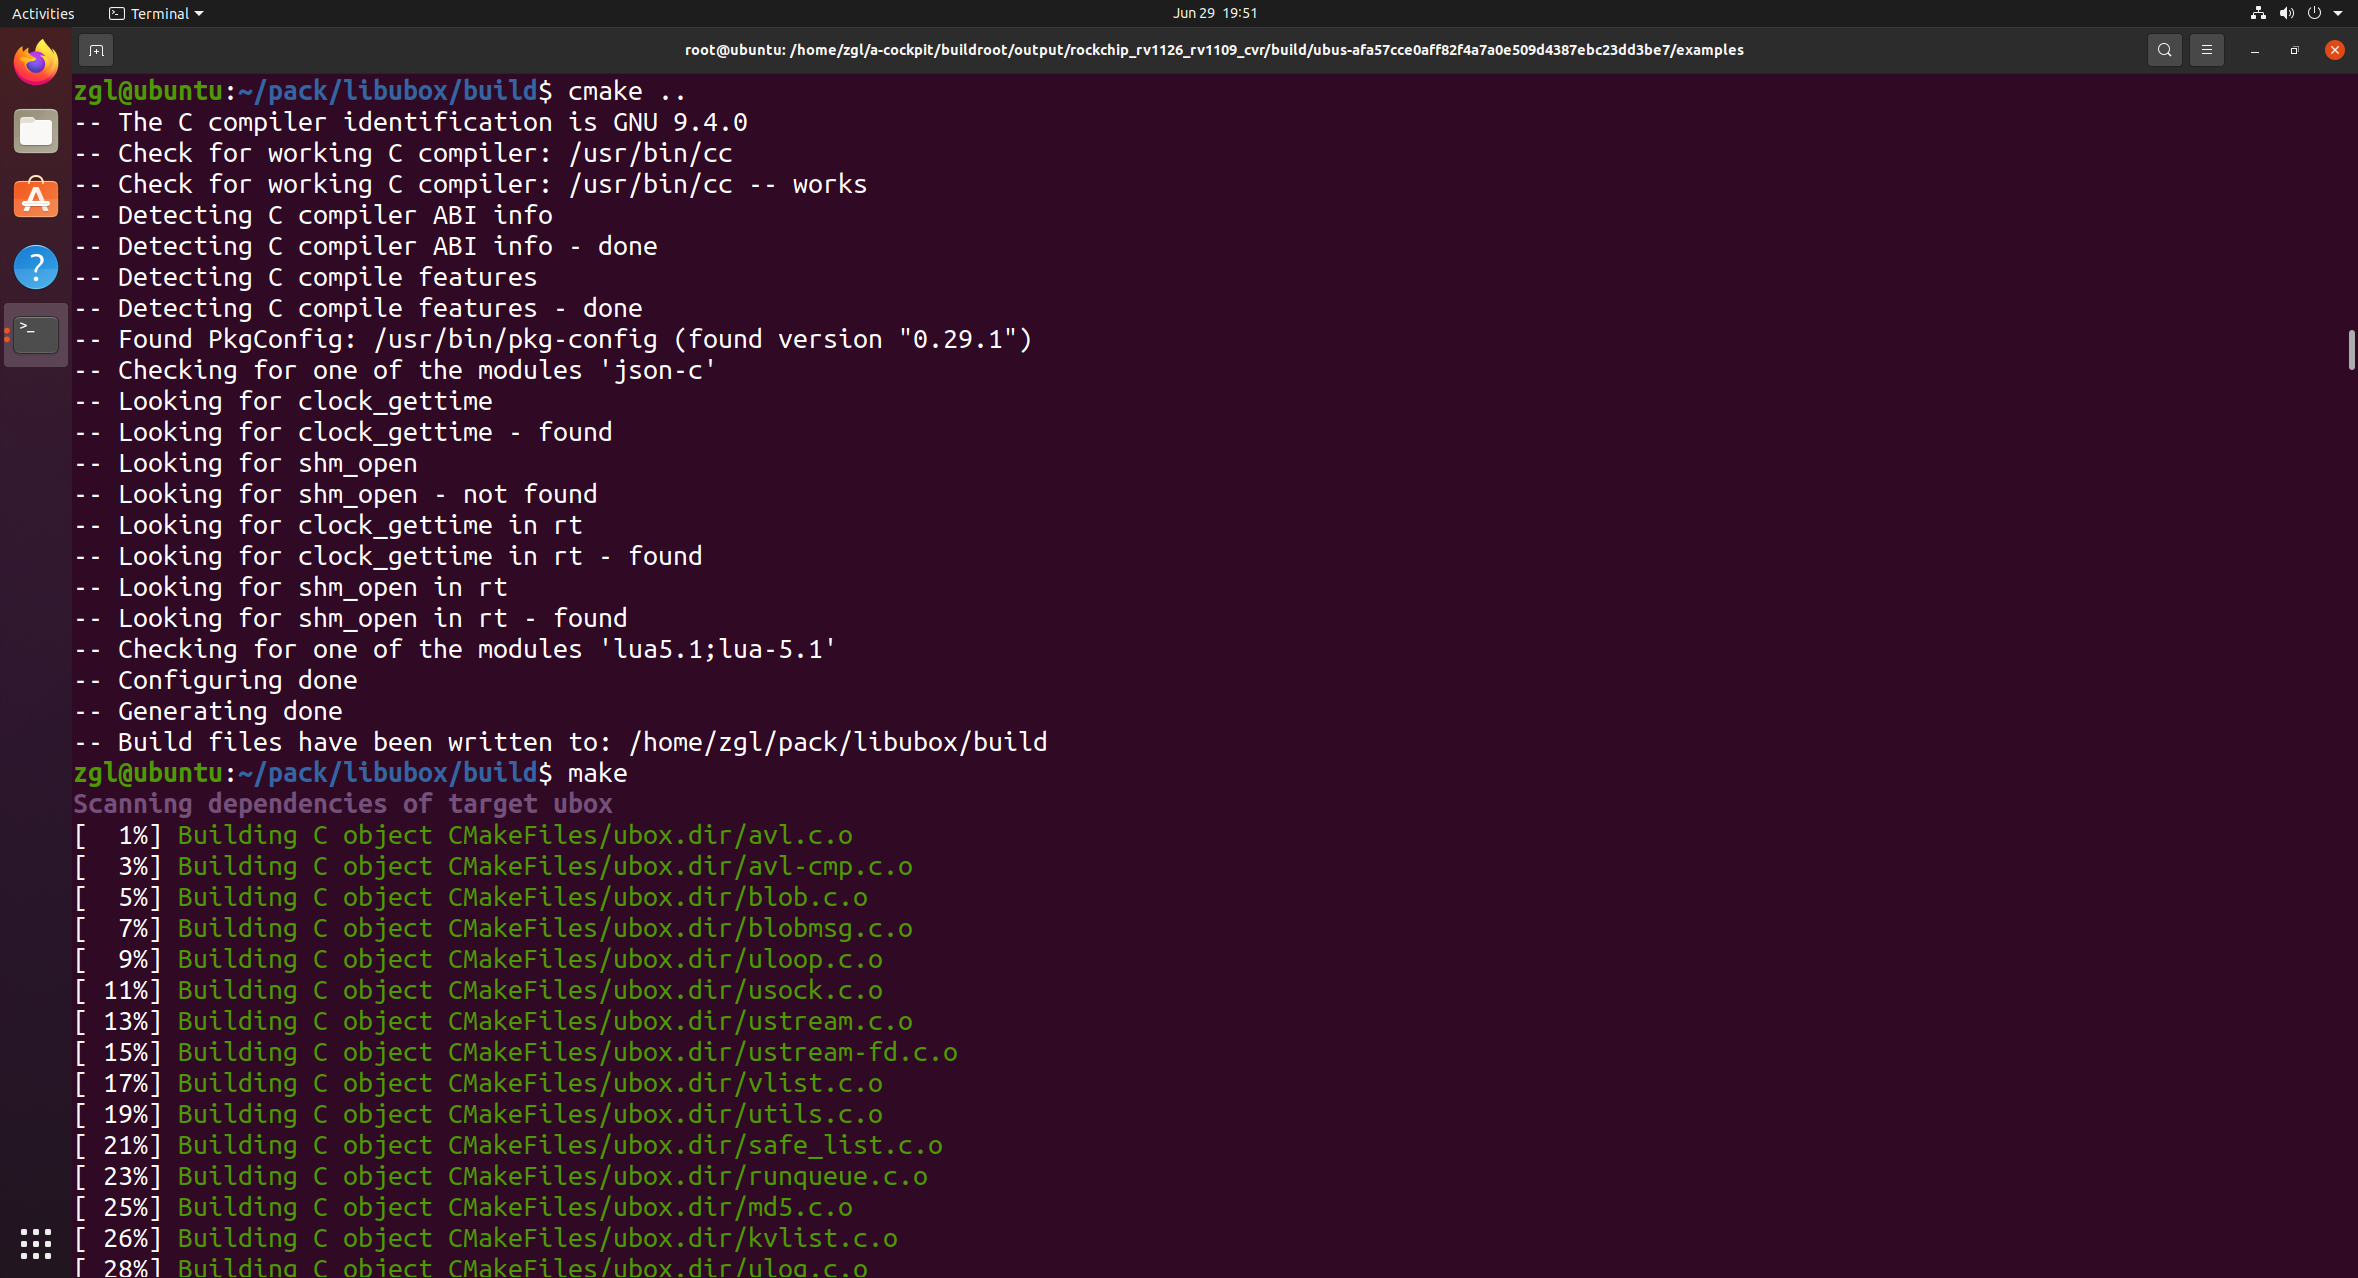The width and height of the screenshot is (2358, 1278).
Task: Open the terminal search
Action: [2163, 49]
